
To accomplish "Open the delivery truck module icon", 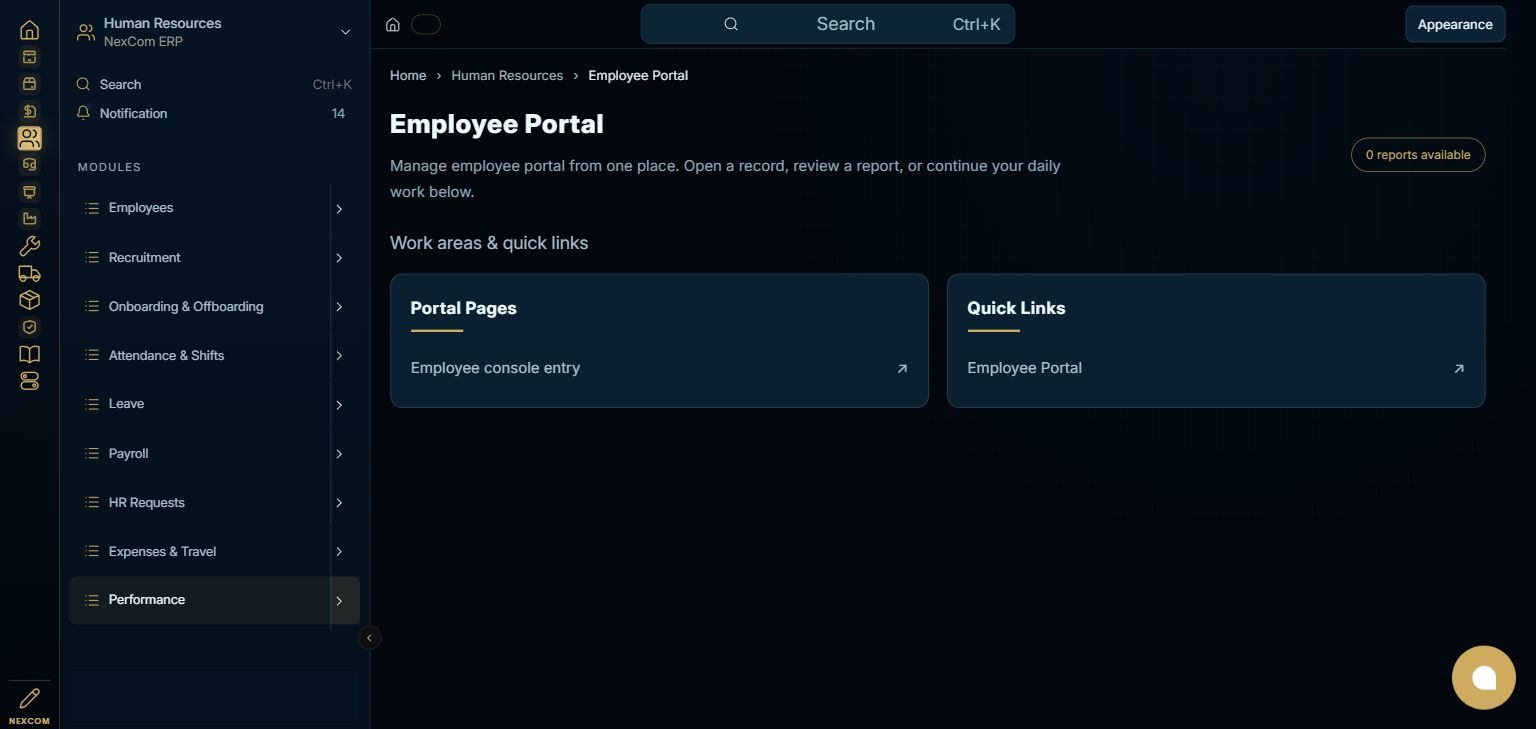I will point(29,273).
